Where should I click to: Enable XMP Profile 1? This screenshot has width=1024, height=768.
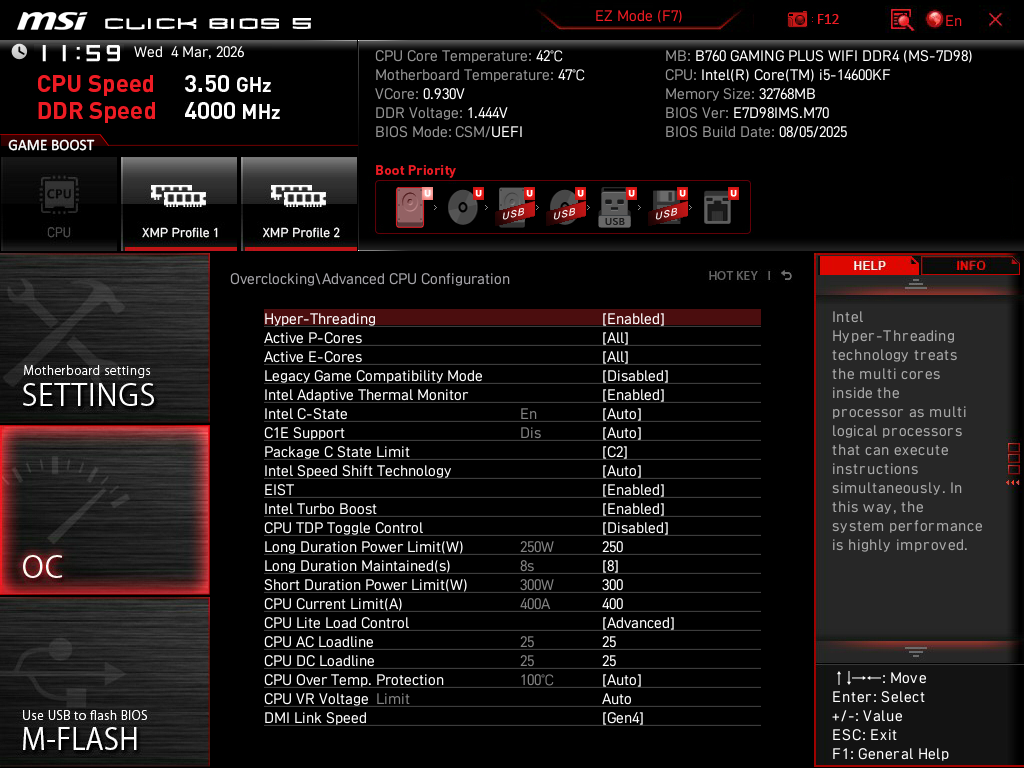pyautogui.click(x=180, y=203)
